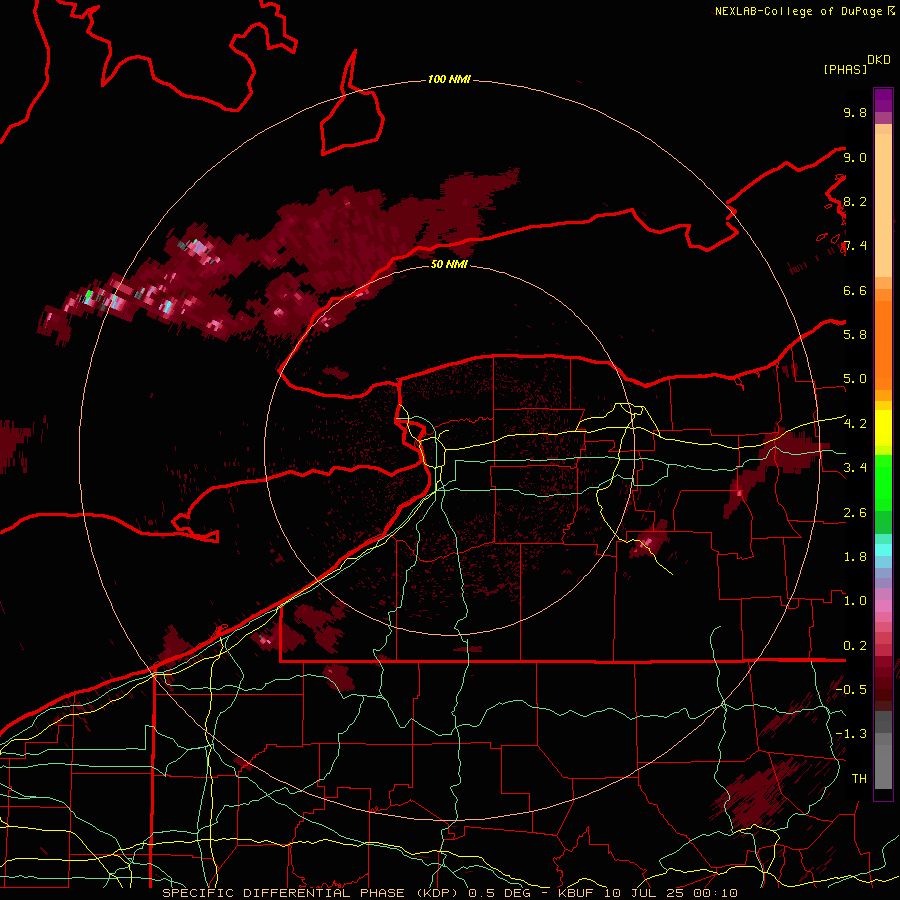This screenshot has width=900, height=900.
Task: Click the 50 NMI range ring label
Action: click(x=449, y=264)
